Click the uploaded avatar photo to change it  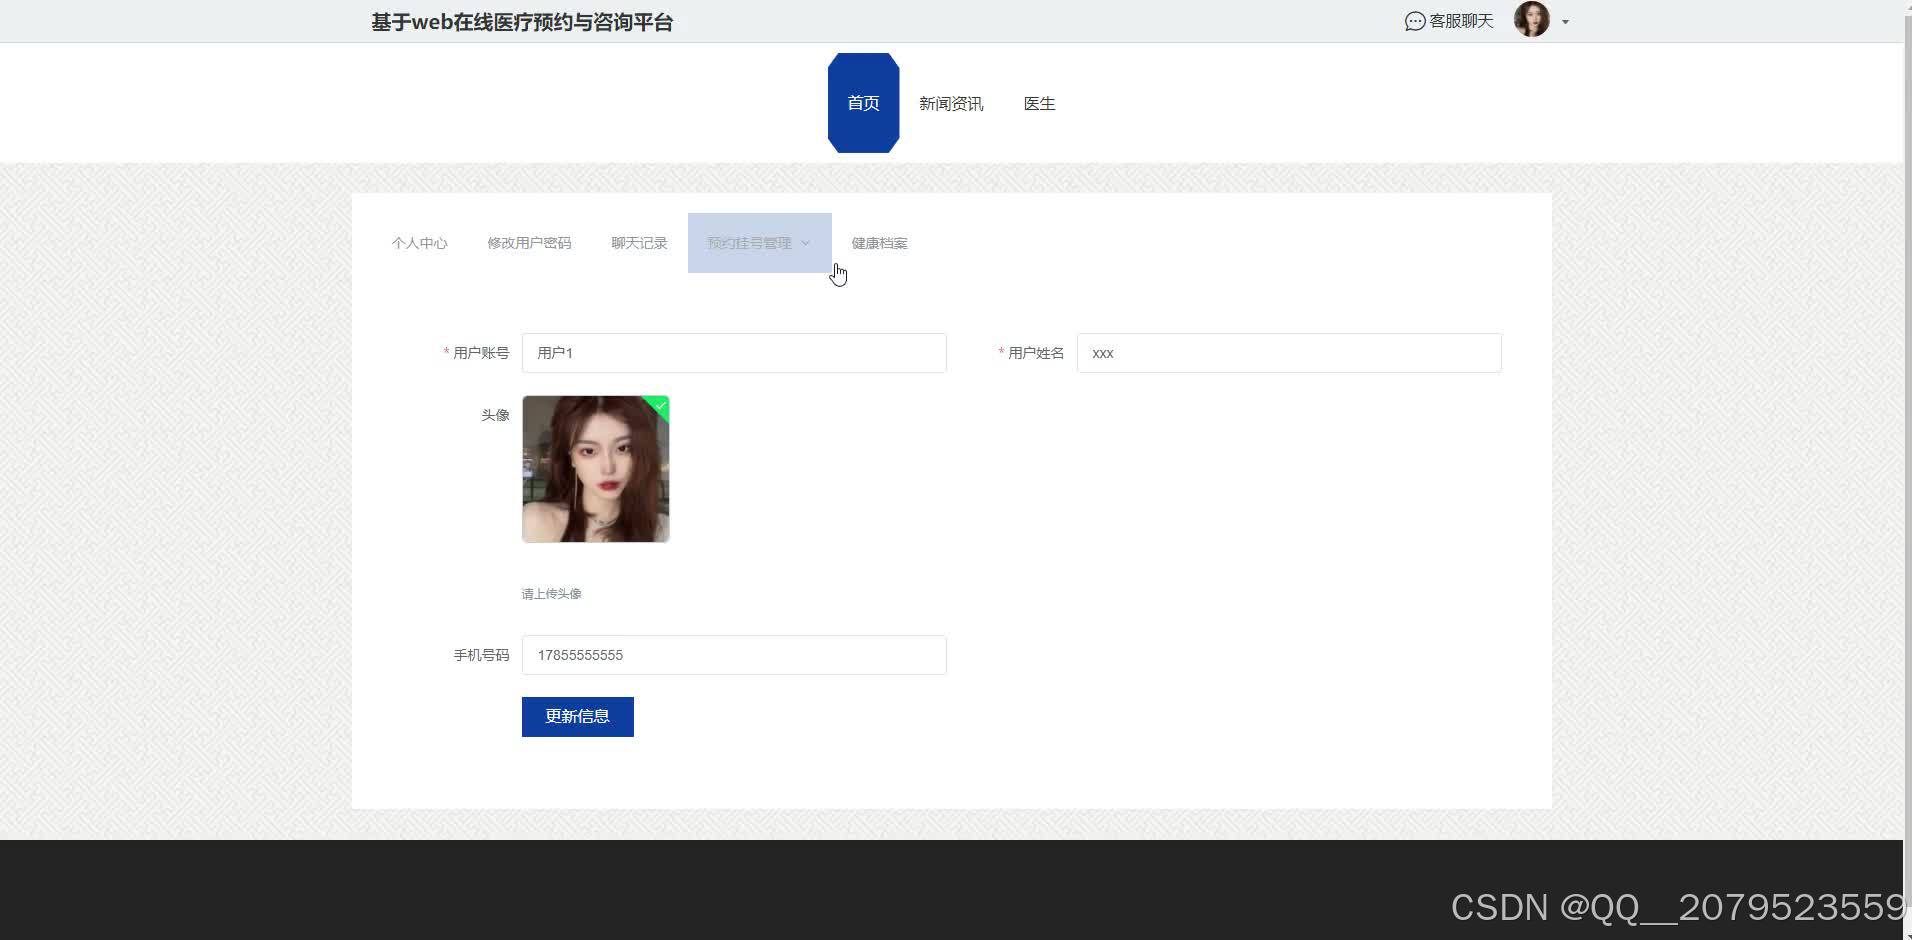pyautogui.click(x=595, y=468)
